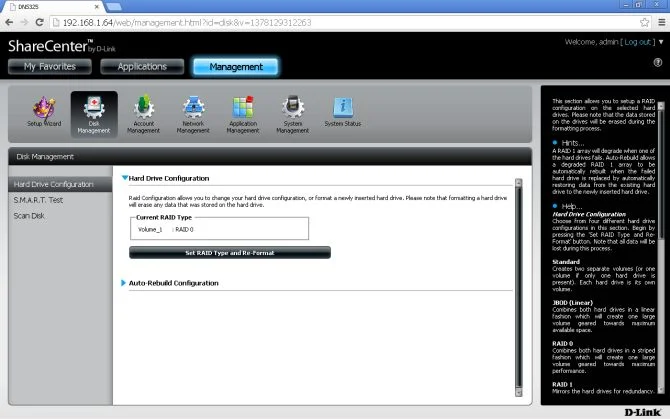Viewport: 670px width, 419px height.
Task: Select the Management tab
Action: pos(236,67)
